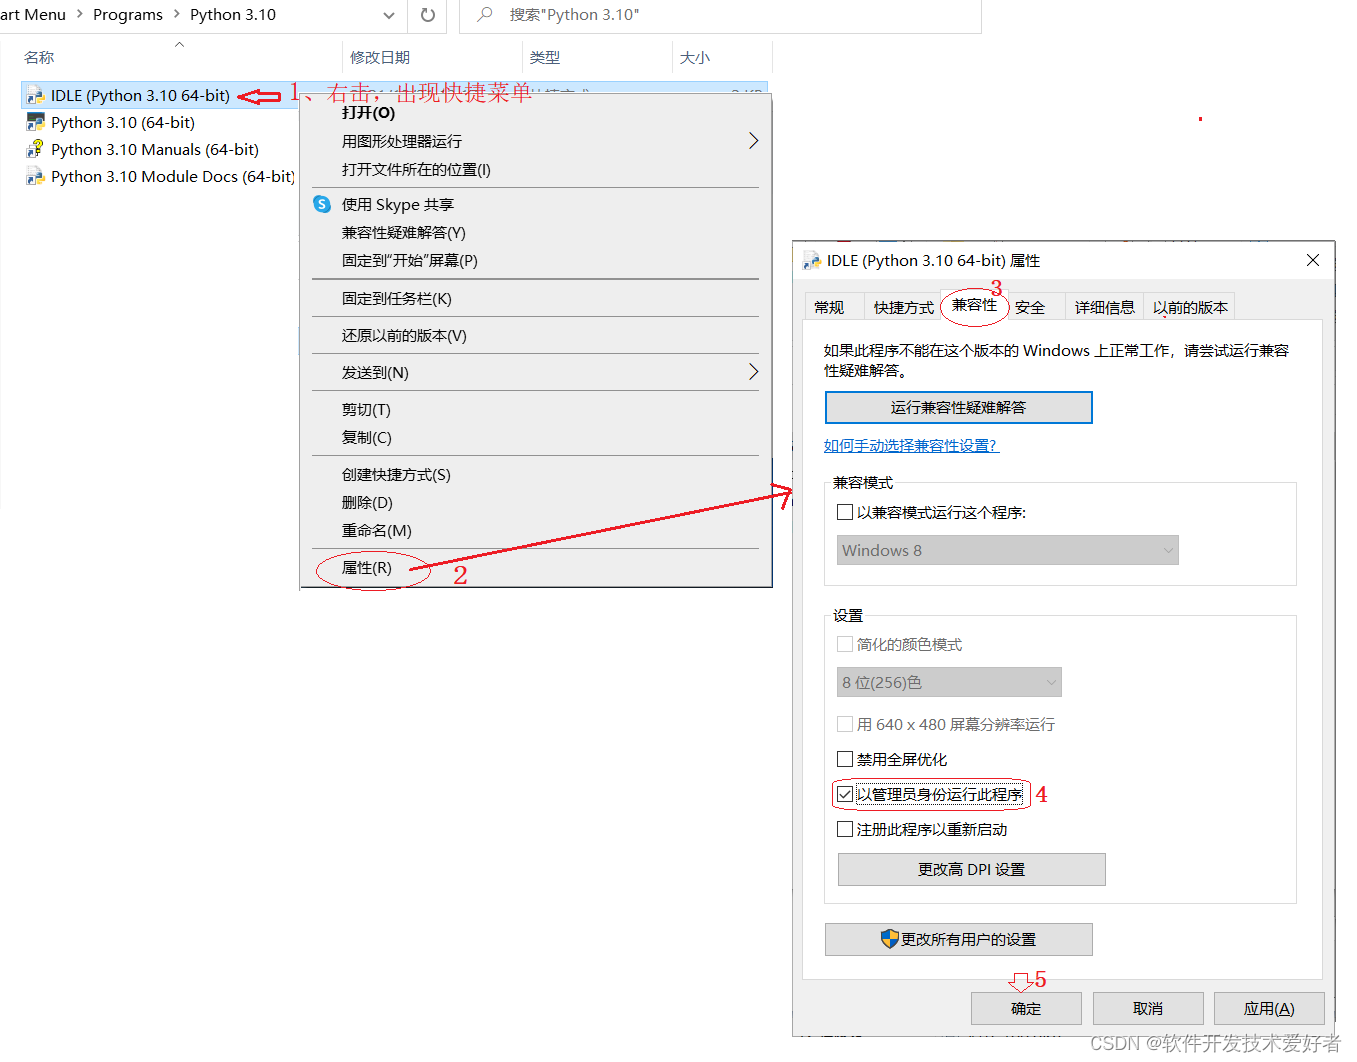
Task: Expand the address bar history dropdown
Action: [x=389, y=15]
